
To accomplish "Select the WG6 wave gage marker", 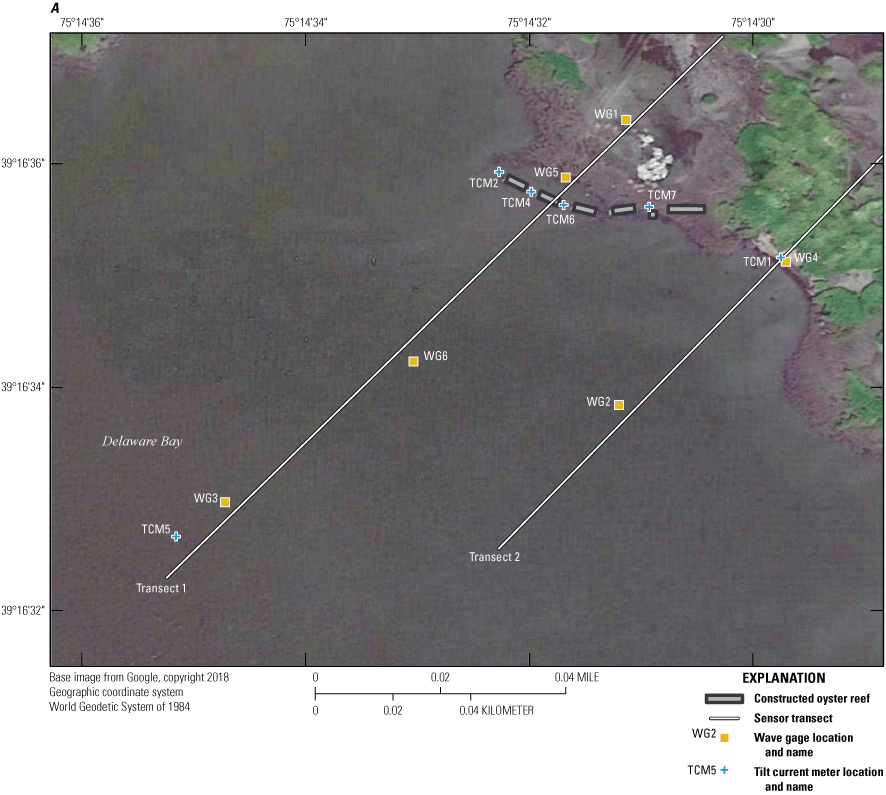I will 413,361.
